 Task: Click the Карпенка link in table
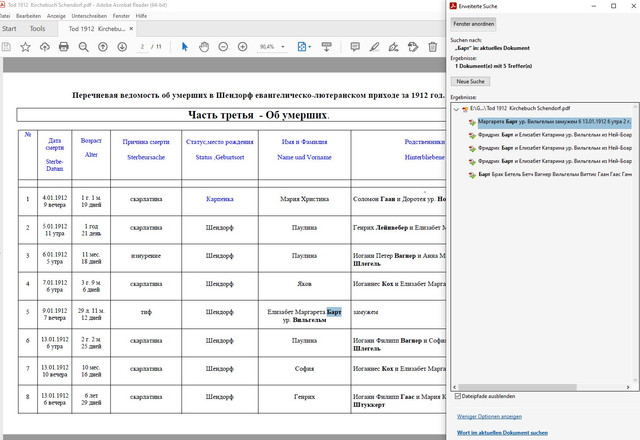point(220,199)
